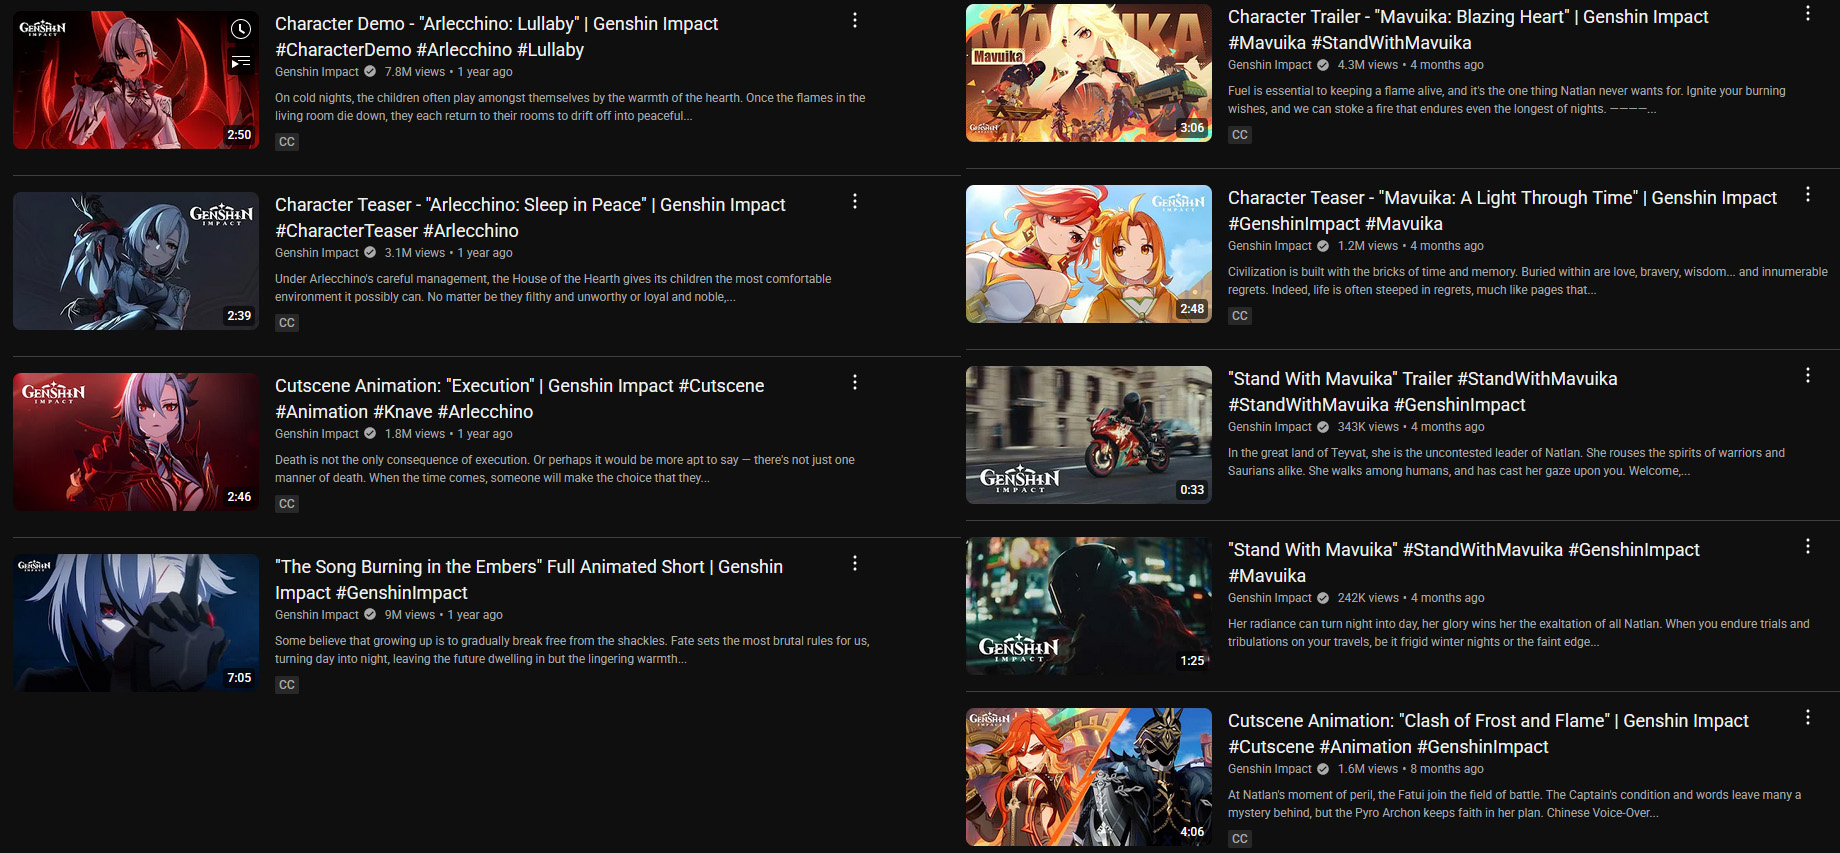Click description starting 'In the great land of Teyvat'
Viewport: 1840px width, 853px height.
(1506, 462)
